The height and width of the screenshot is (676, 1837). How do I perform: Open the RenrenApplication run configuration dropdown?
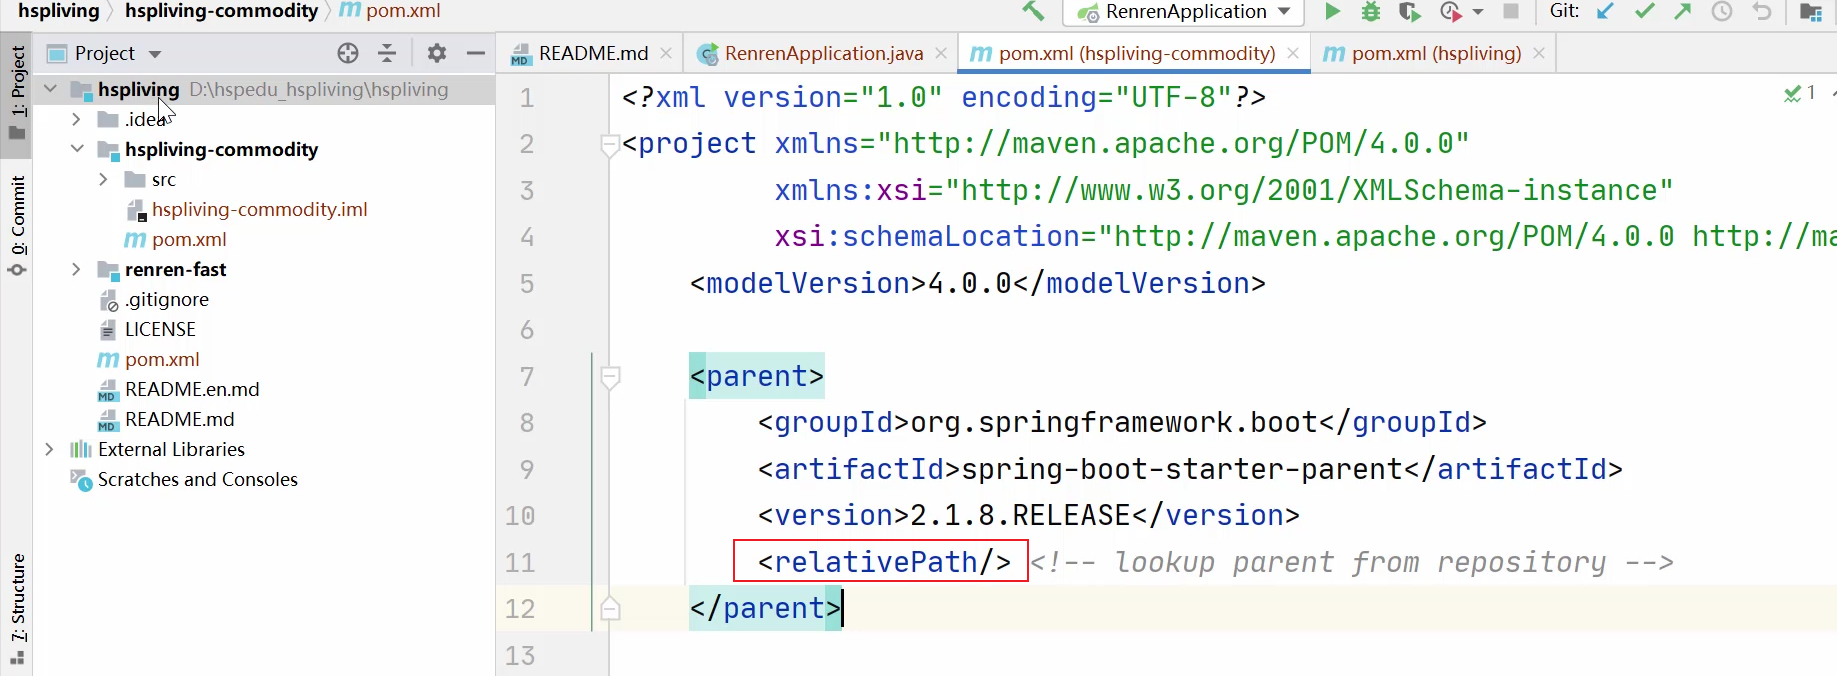pos(1183,12)
